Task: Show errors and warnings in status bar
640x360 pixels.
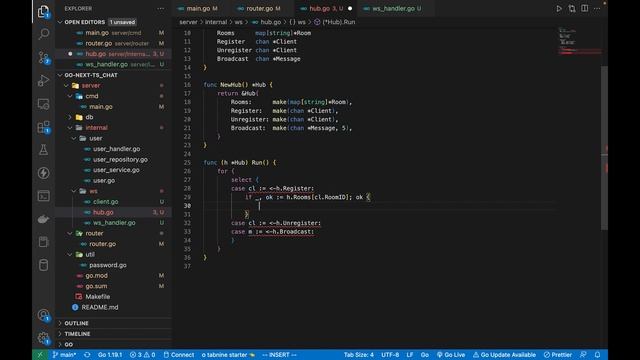Action: (142, 355)
